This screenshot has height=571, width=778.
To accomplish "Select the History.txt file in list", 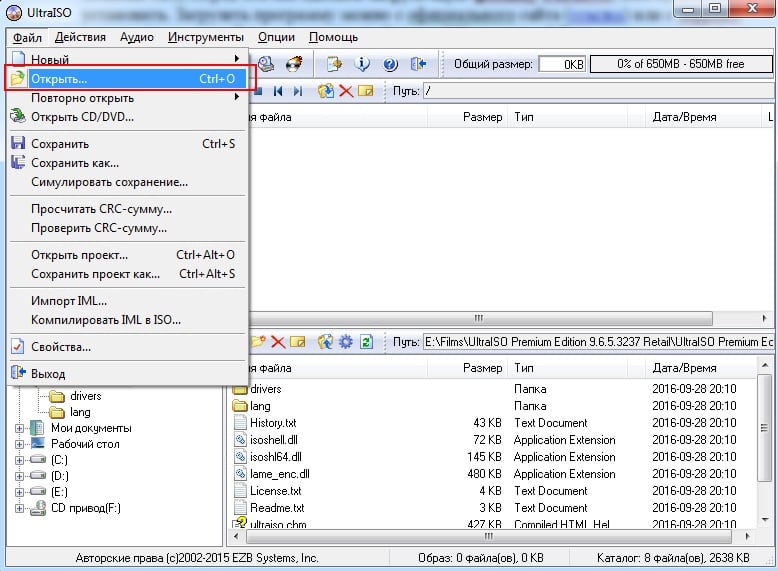I will pyautogui.click(x=273, y=423).
